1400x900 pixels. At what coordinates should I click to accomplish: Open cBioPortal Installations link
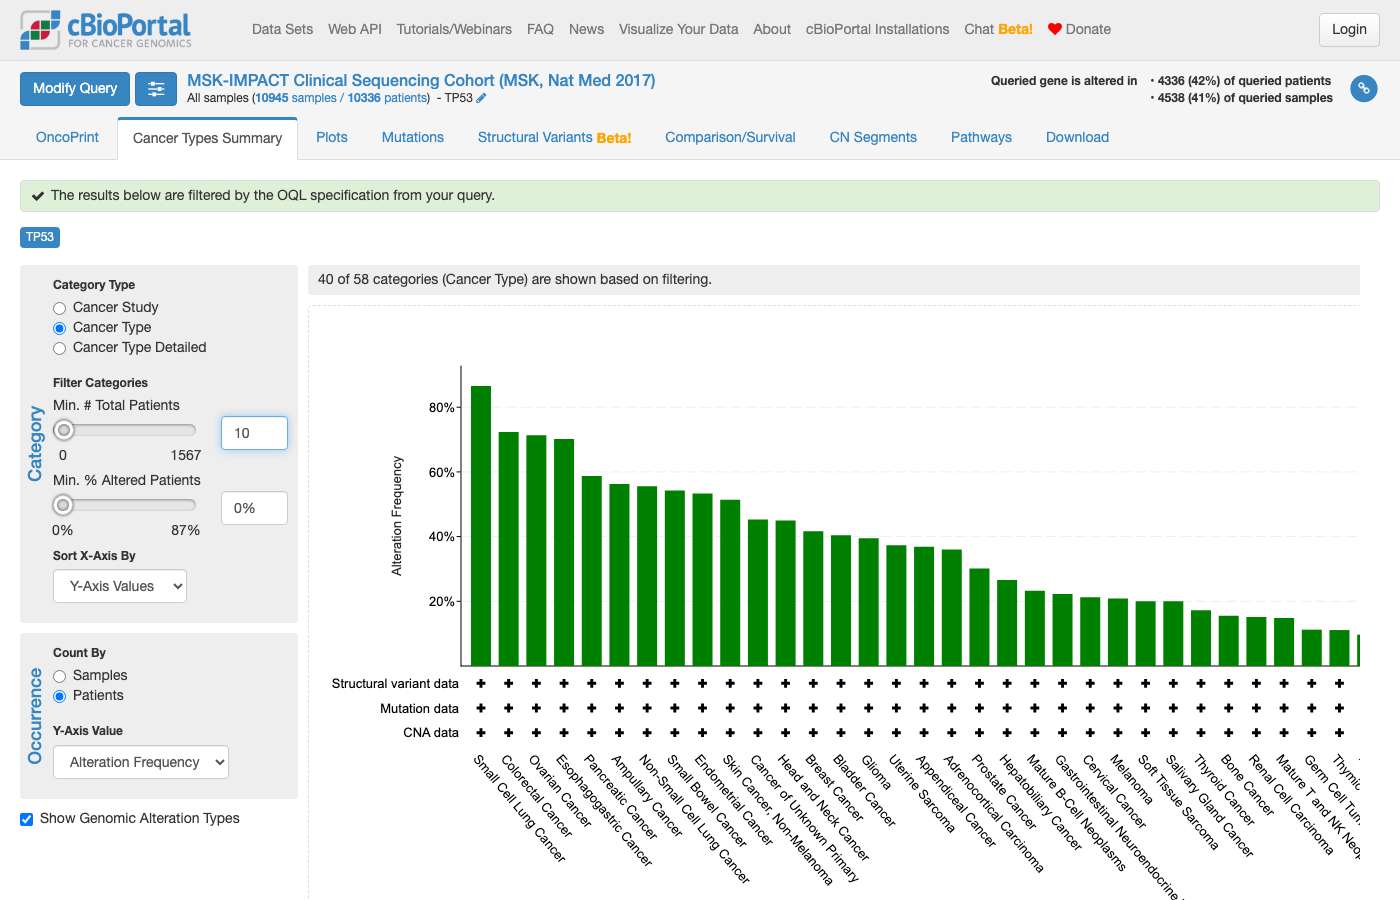877,29
